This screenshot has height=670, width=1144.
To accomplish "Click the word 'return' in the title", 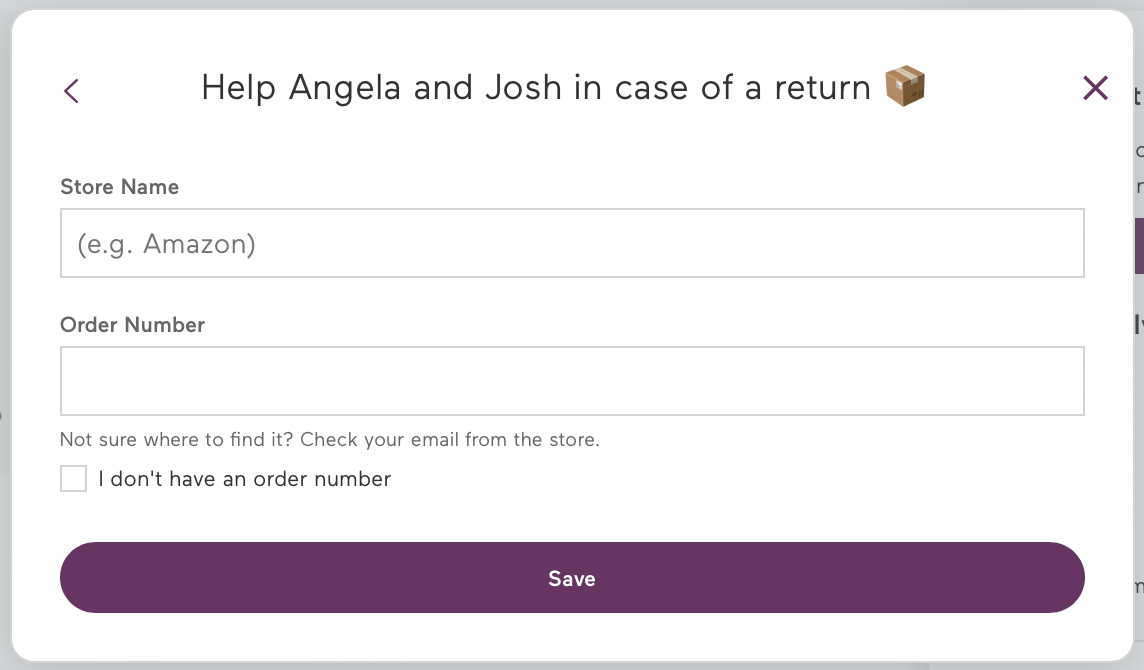I will pyautogui.click(x=822, y=88).
